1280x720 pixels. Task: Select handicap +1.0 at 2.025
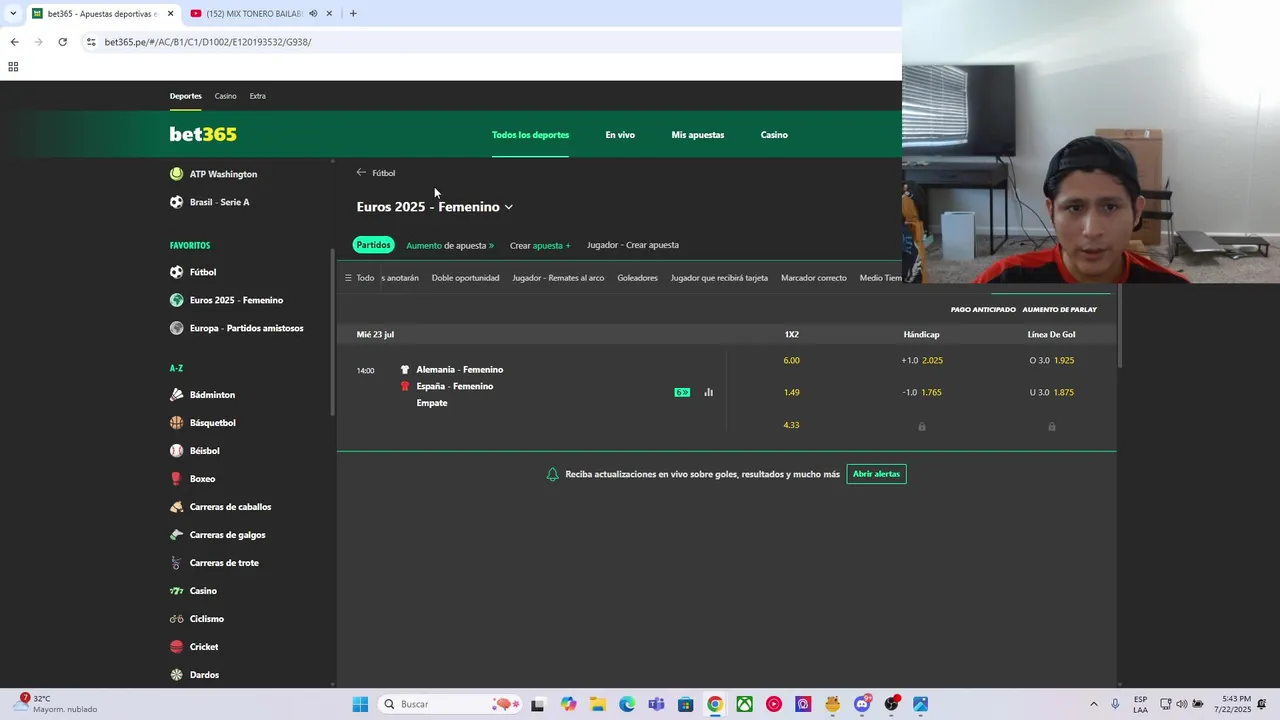(921, 360)
